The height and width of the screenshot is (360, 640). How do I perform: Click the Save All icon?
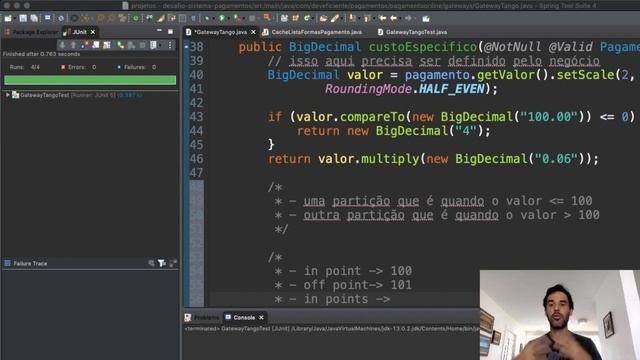click(34, 18)
